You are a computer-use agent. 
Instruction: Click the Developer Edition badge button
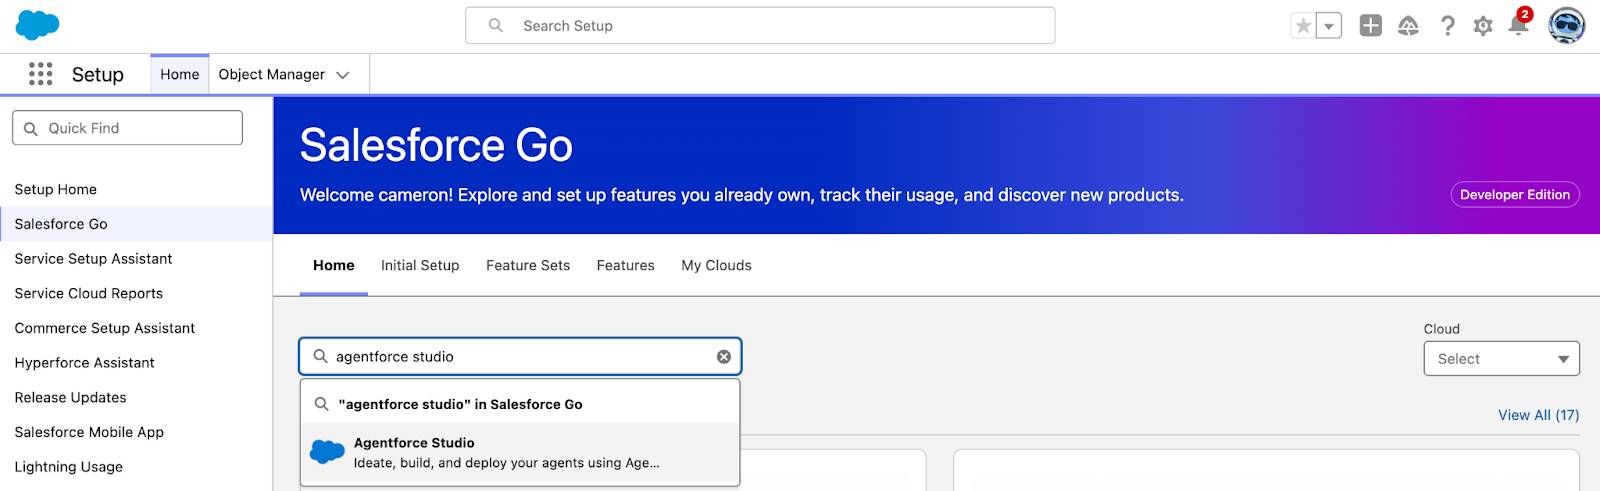pos(1514,195)
